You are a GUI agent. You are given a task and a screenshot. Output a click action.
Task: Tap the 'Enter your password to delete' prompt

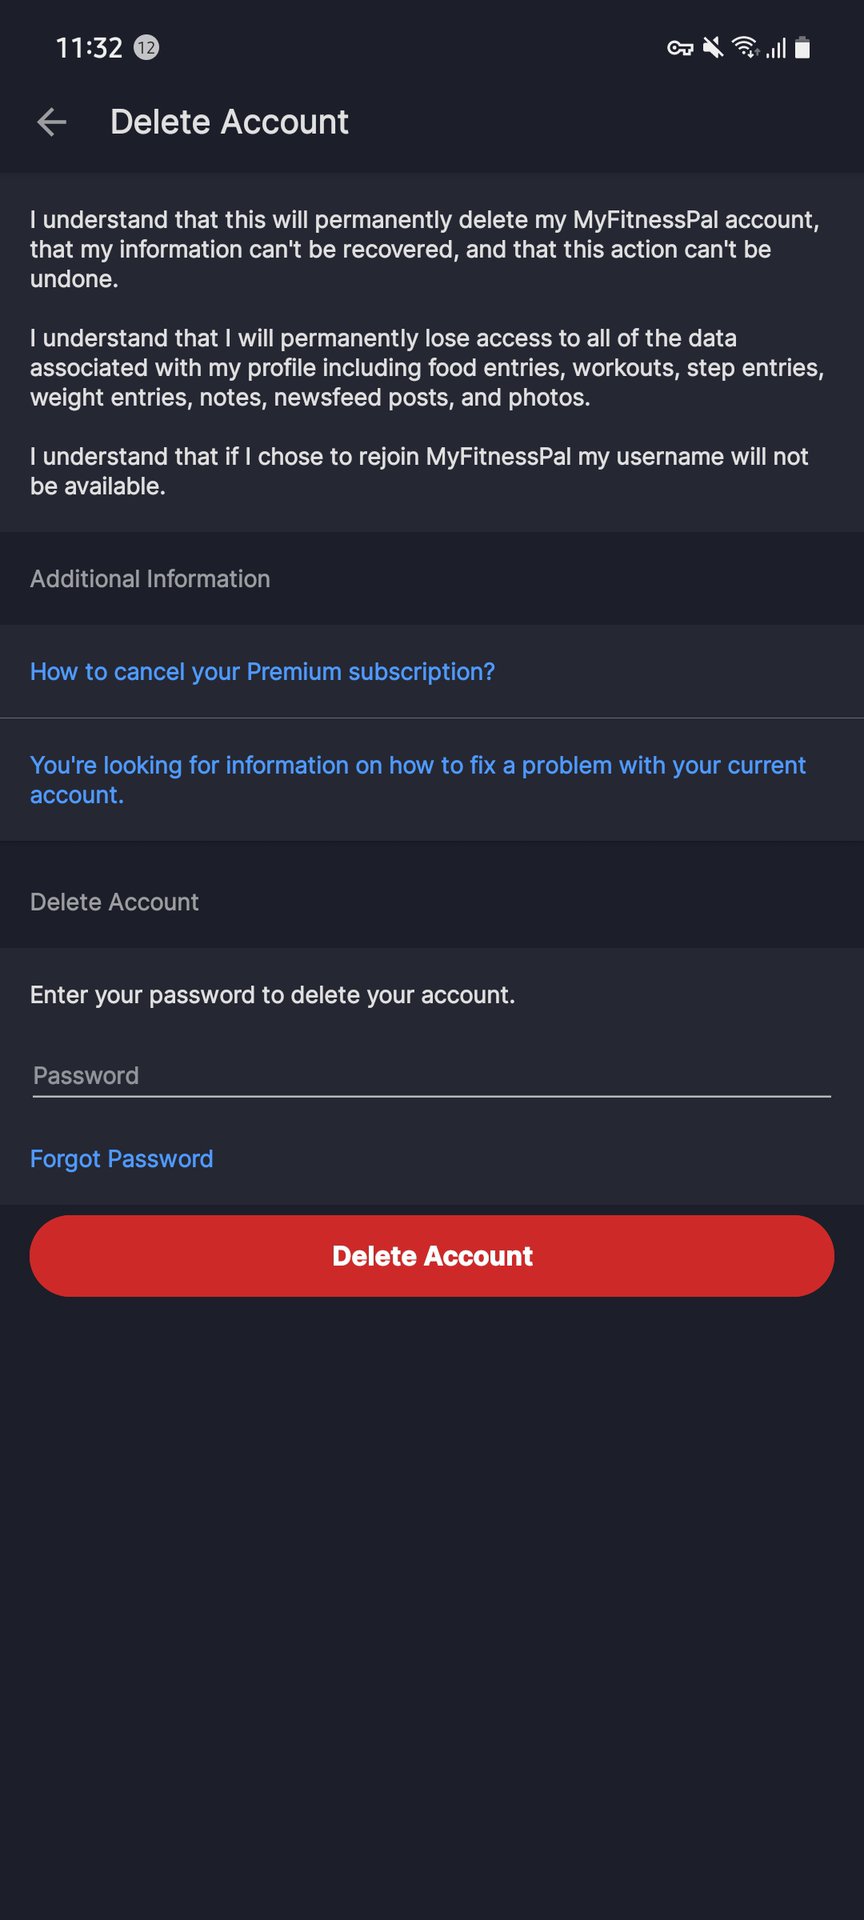(272, 994)
